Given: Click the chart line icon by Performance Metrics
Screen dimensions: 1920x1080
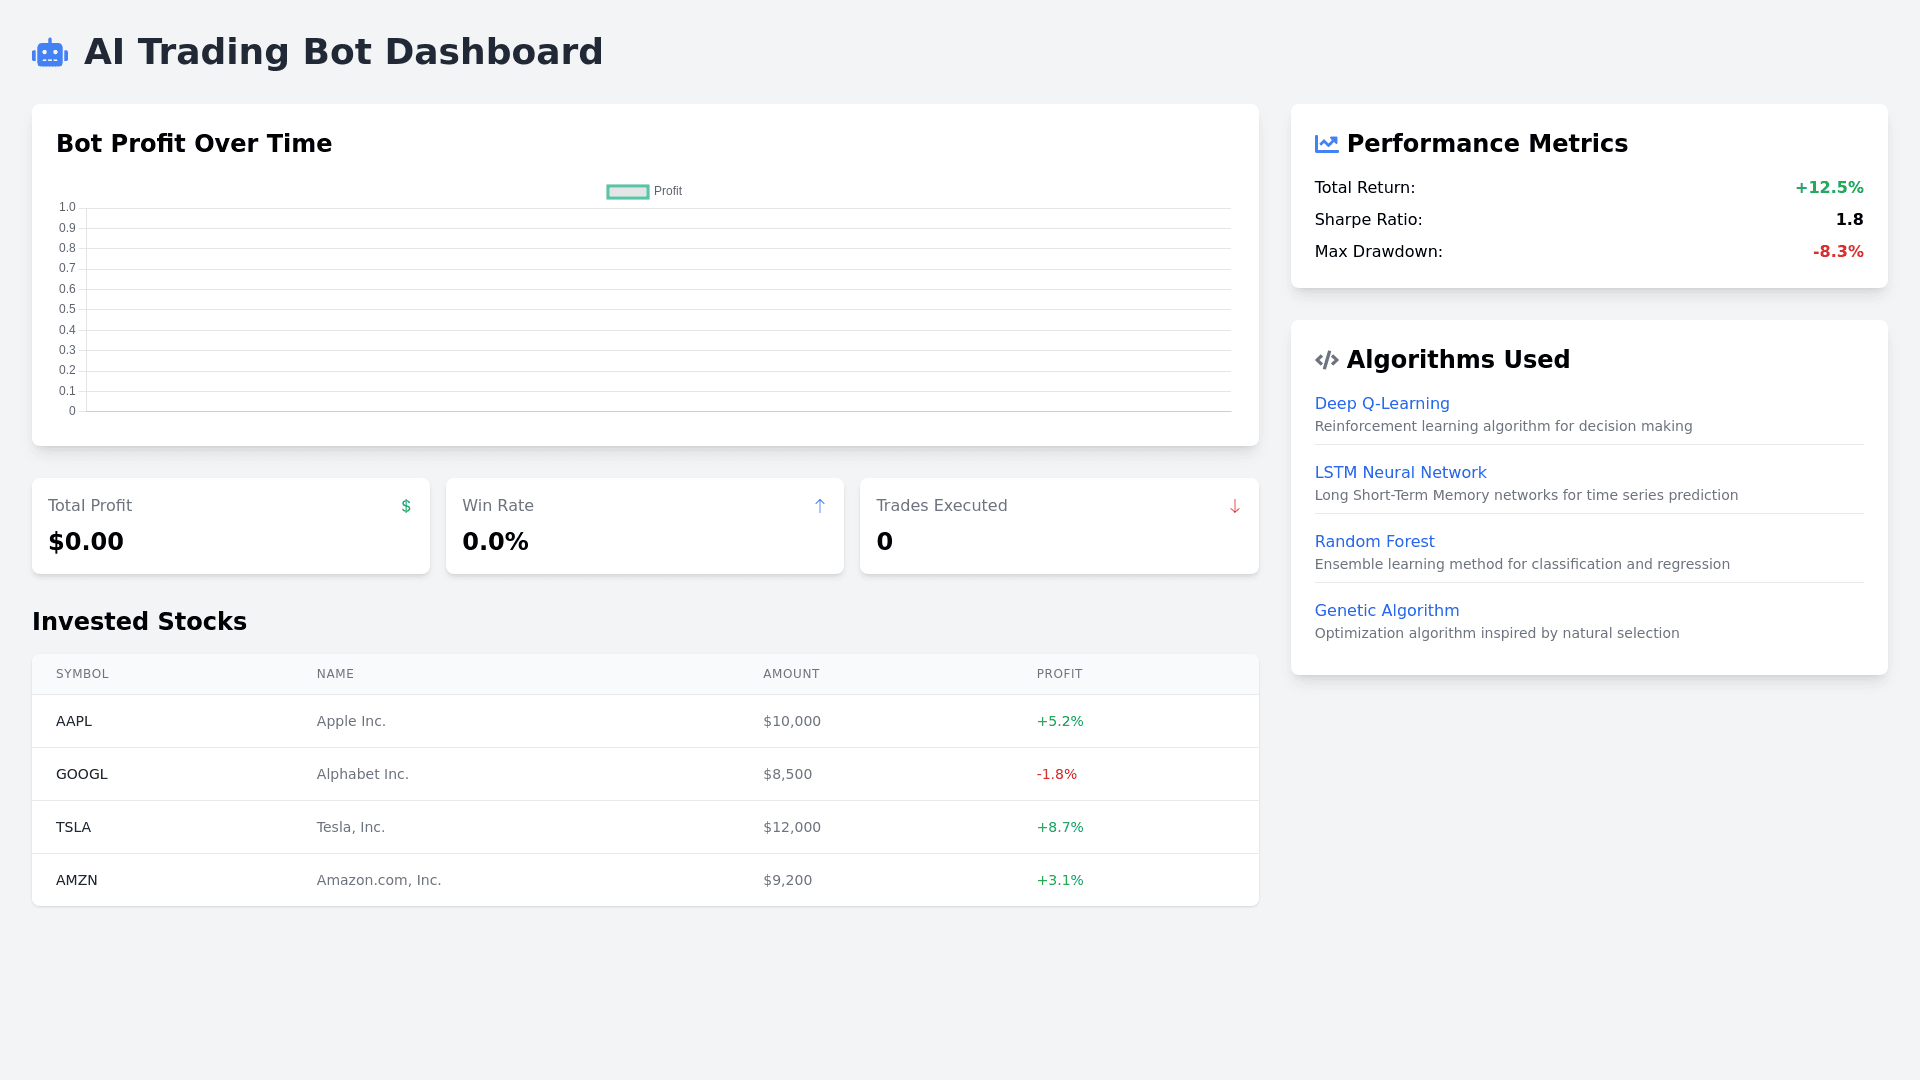Looking at the screenshot, I should tap(1326, 144).
